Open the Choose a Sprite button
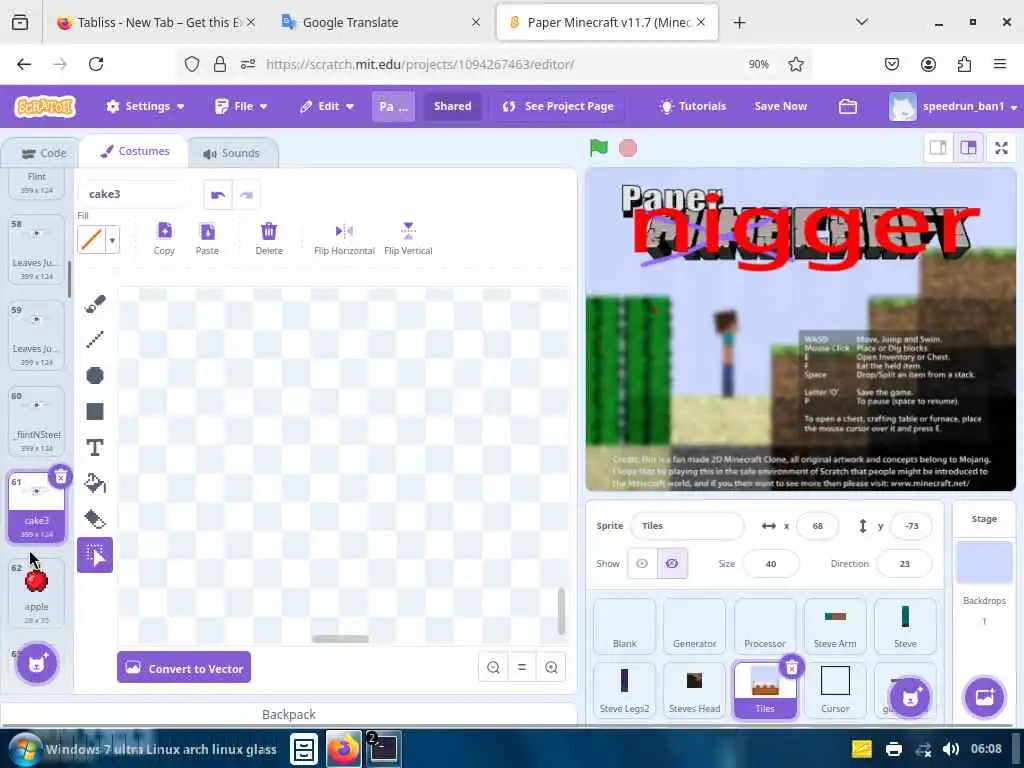This screenshot has height=768, width=1024. point(910,697)
